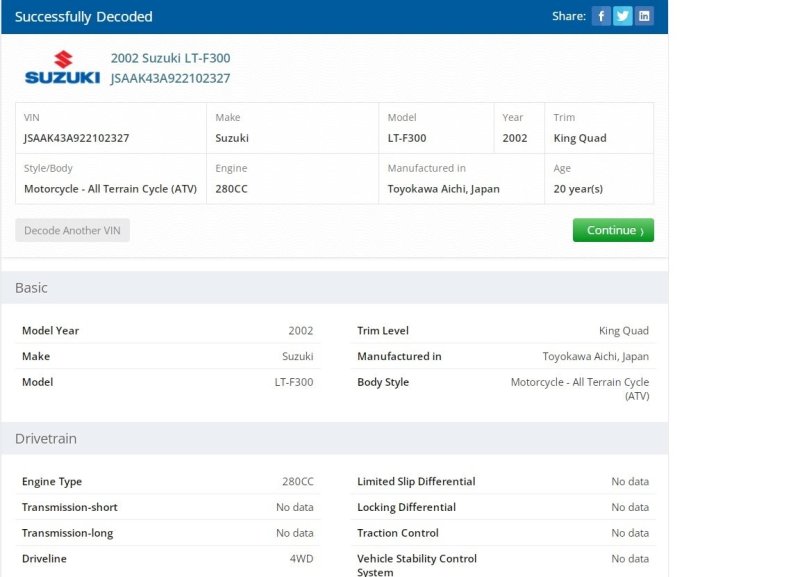Click the 280CC engine cell
Screen dimensions: 800x577
[292, 179]
